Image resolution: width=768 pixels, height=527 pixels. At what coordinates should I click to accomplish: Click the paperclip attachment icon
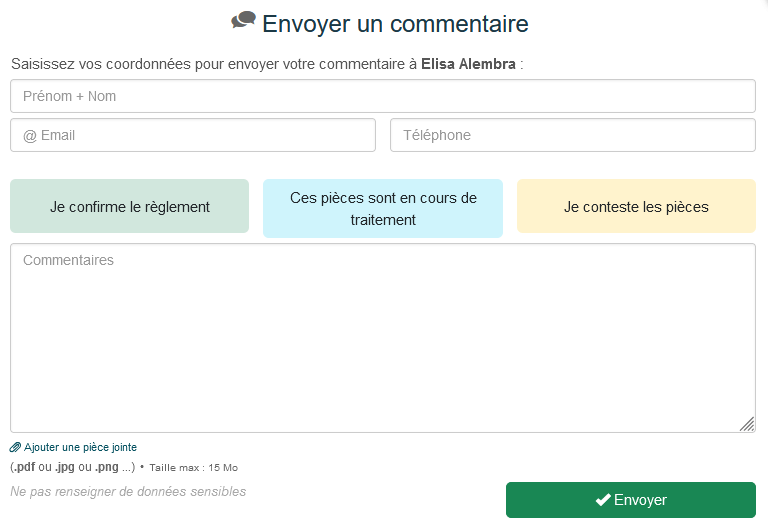coord(15,447)
